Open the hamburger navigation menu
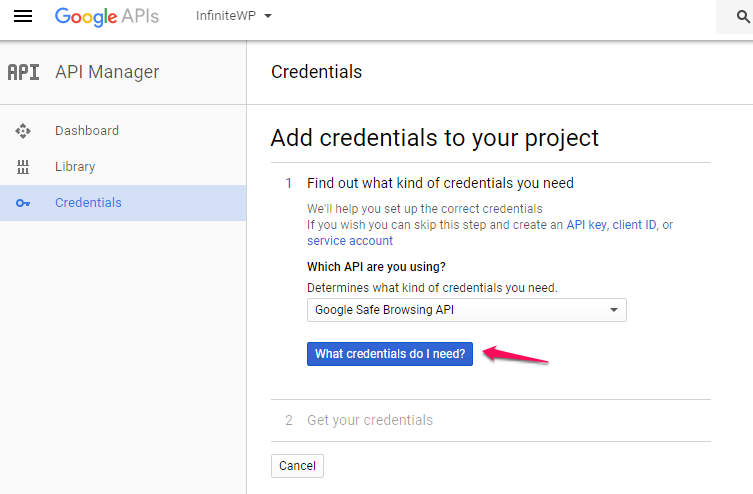The height and width of the screenshot is (494, 753). pos(23,17)
